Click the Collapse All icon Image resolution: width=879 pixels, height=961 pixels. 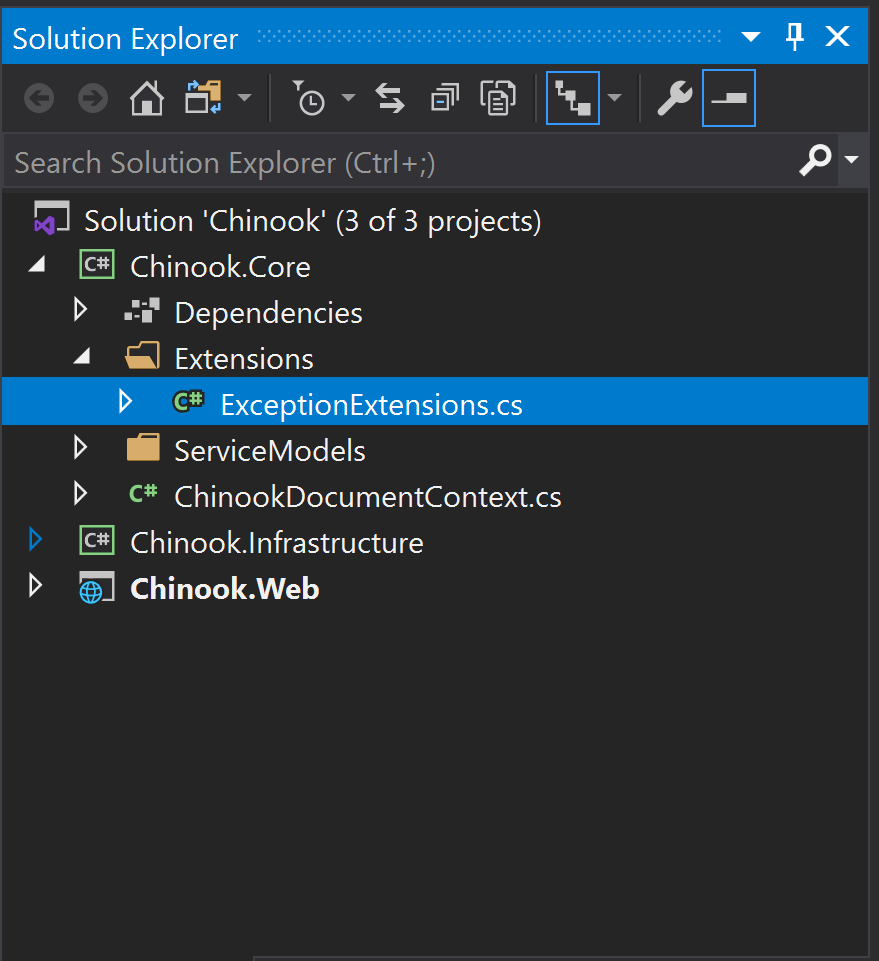(444, 98)
